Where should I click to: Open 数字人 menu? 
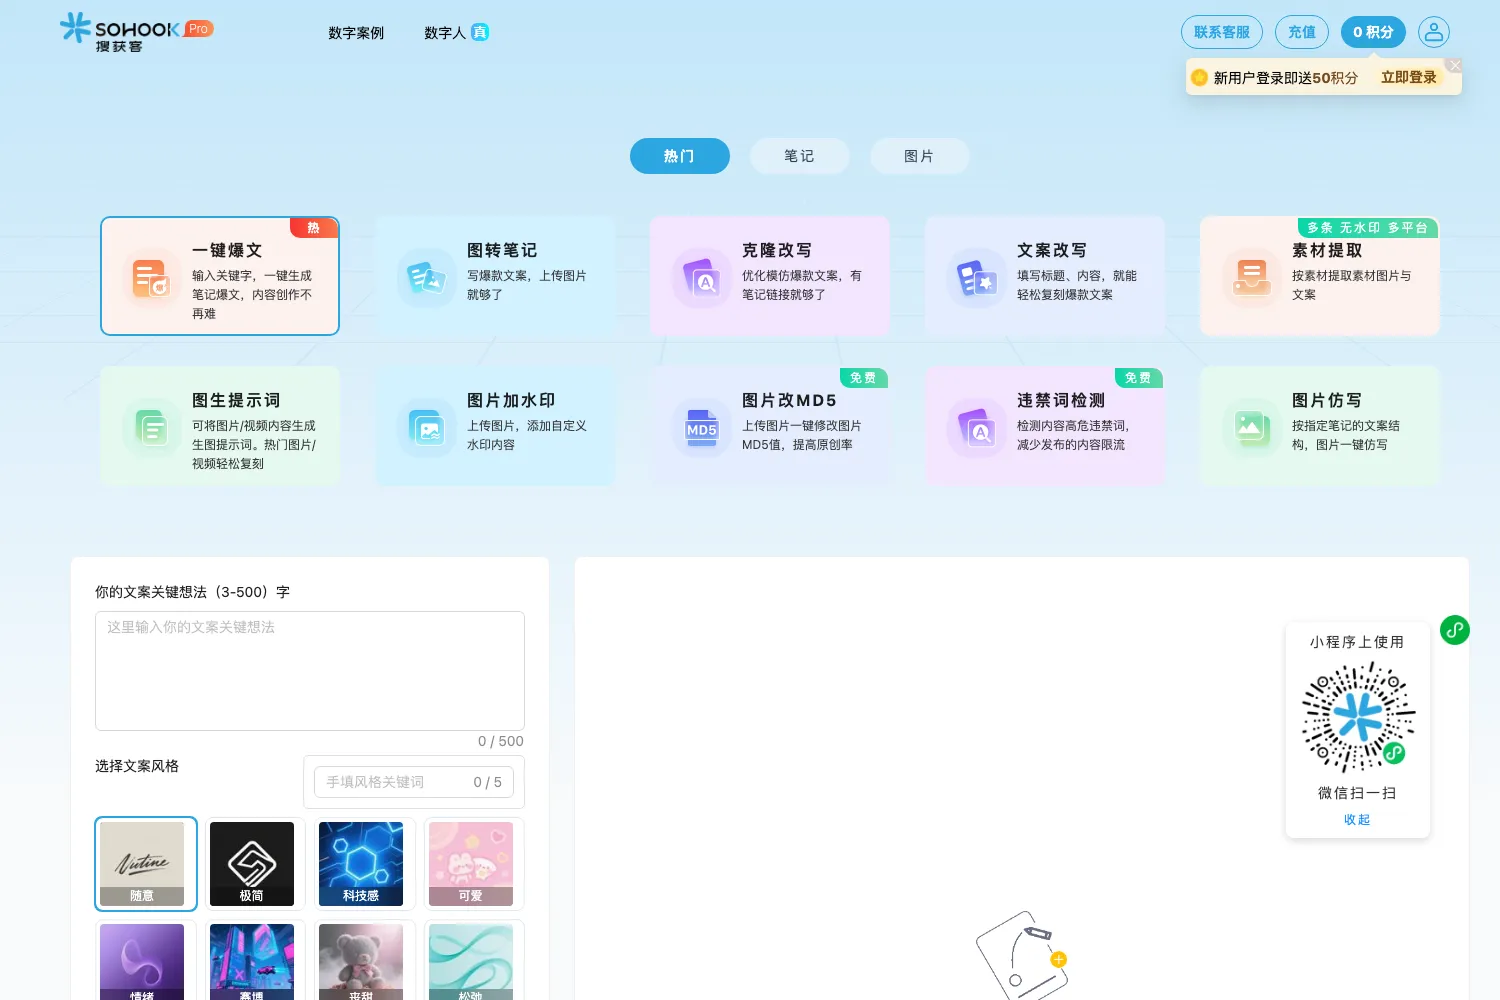click(445, 32)
